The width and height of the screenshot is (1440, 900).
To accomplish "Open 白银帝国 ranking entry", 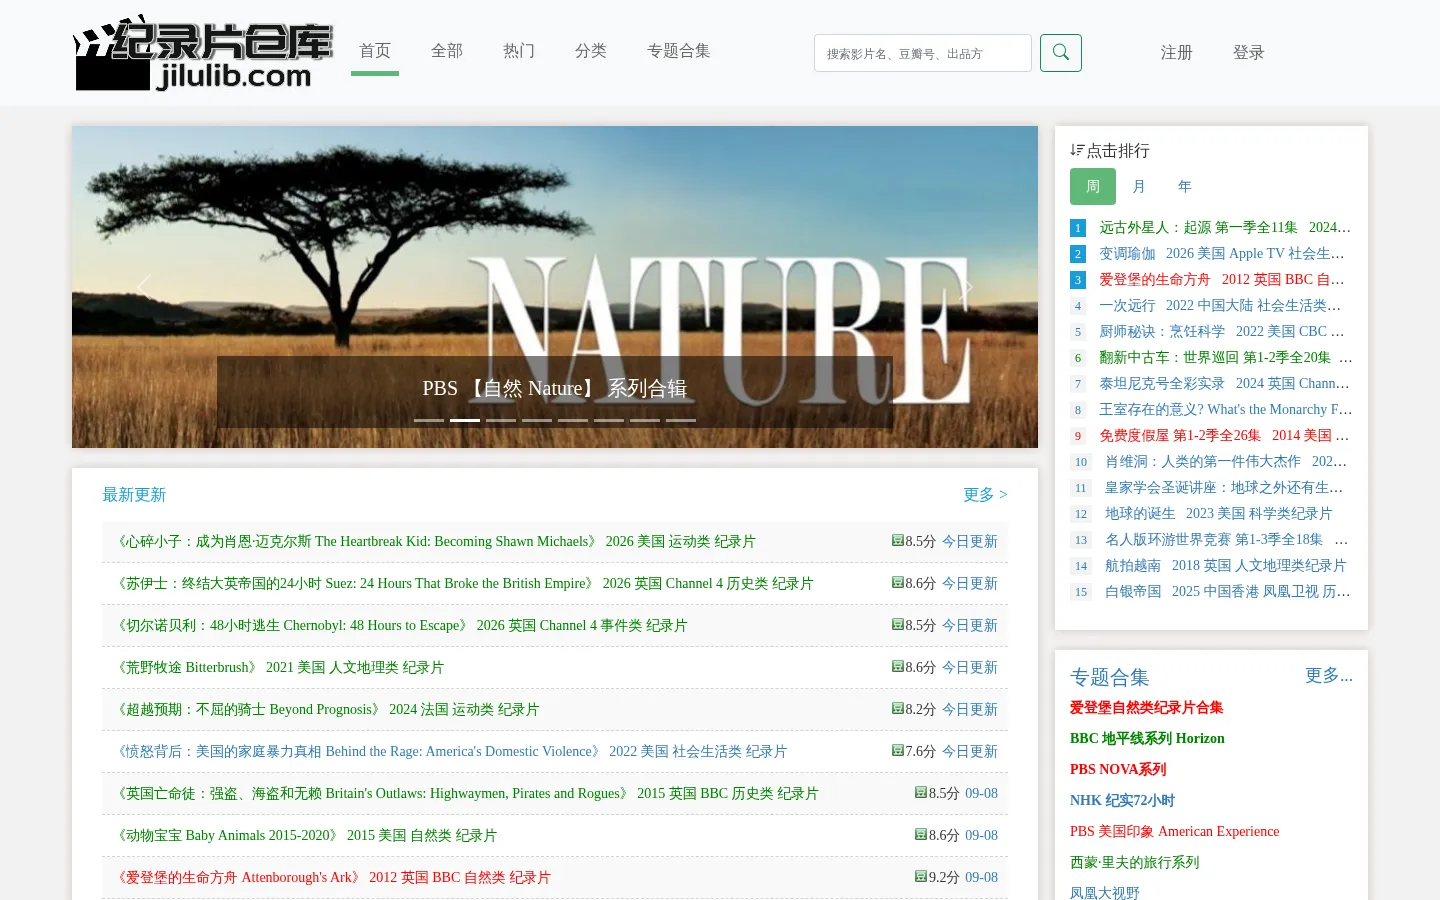I will click(x=1228, y=592).
